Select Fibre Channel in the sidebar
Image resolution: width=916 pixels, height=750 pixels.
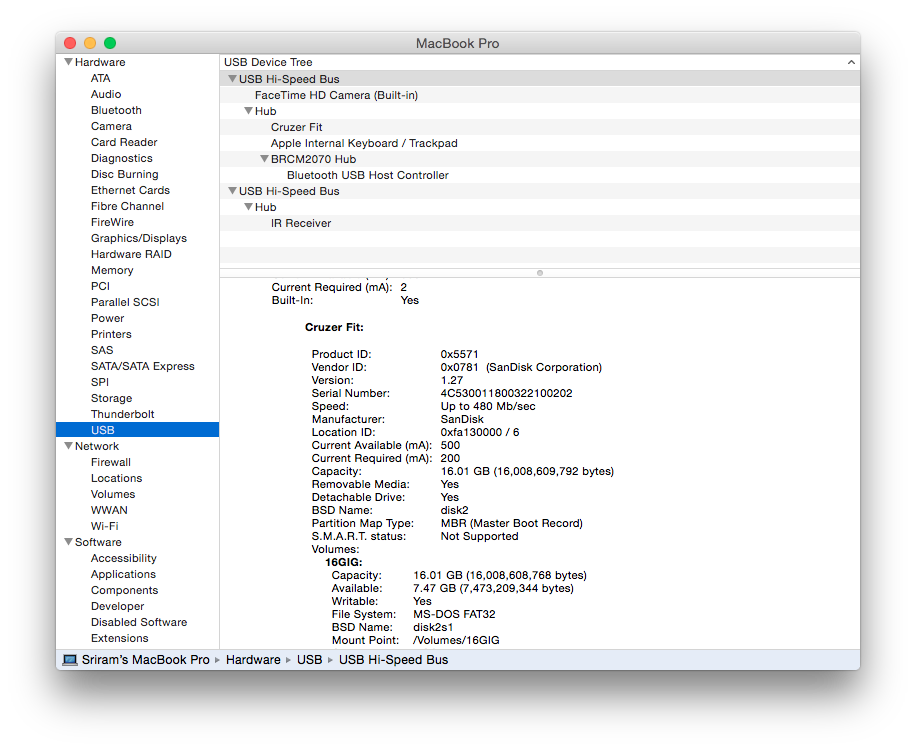point(127,206)
